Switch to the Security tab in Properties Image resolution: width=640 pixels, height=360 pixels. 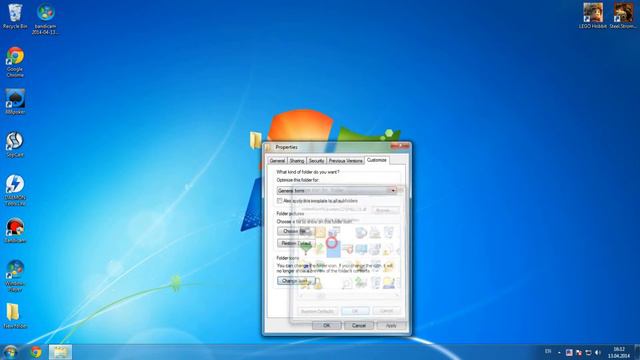coord(316,160)
